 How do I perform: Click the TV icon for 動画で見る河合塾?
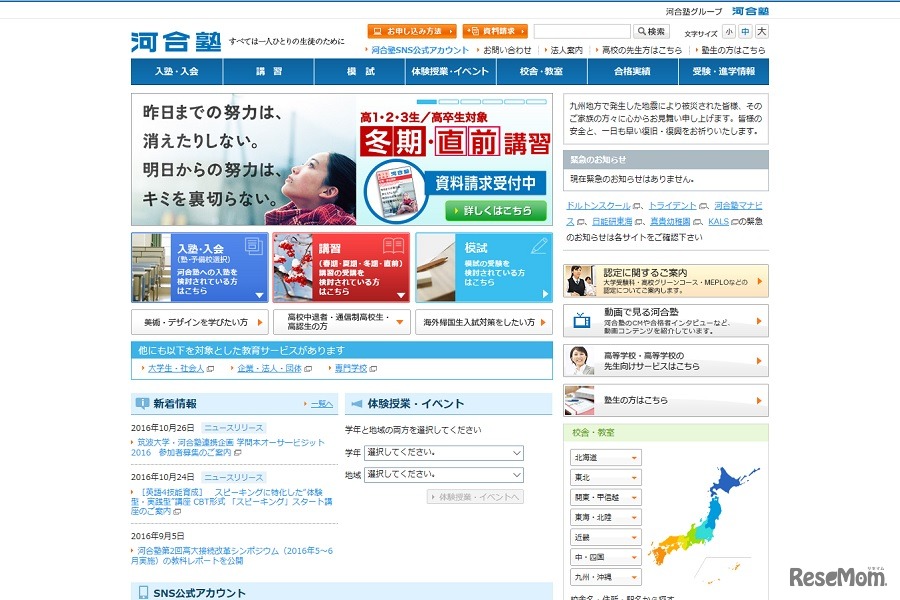pos(581,320)
